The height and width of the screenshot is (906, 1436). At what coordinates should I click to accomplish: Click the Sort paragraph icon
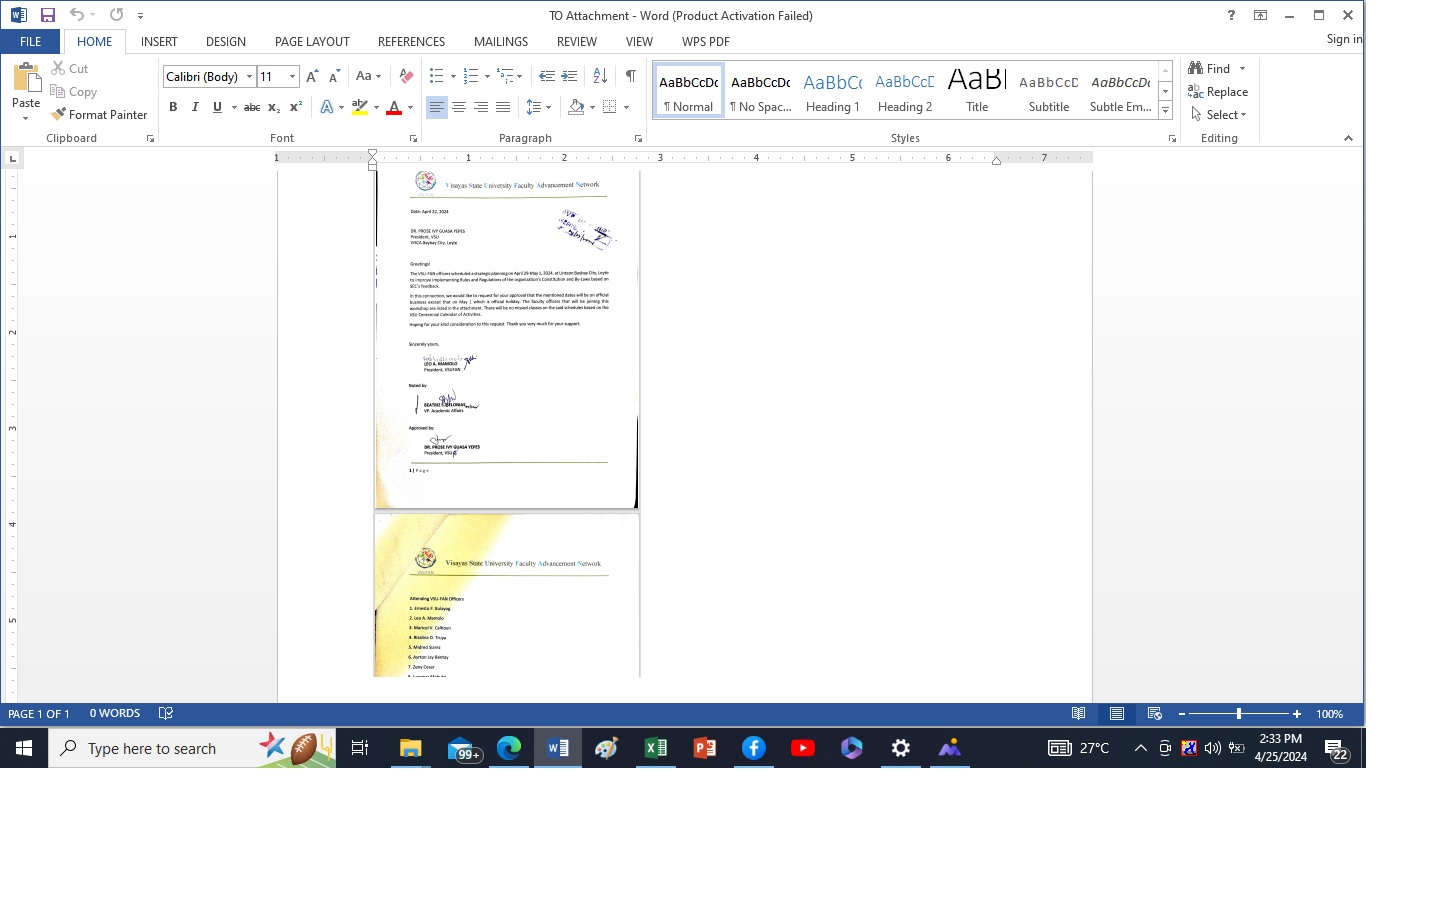point(600,76)
